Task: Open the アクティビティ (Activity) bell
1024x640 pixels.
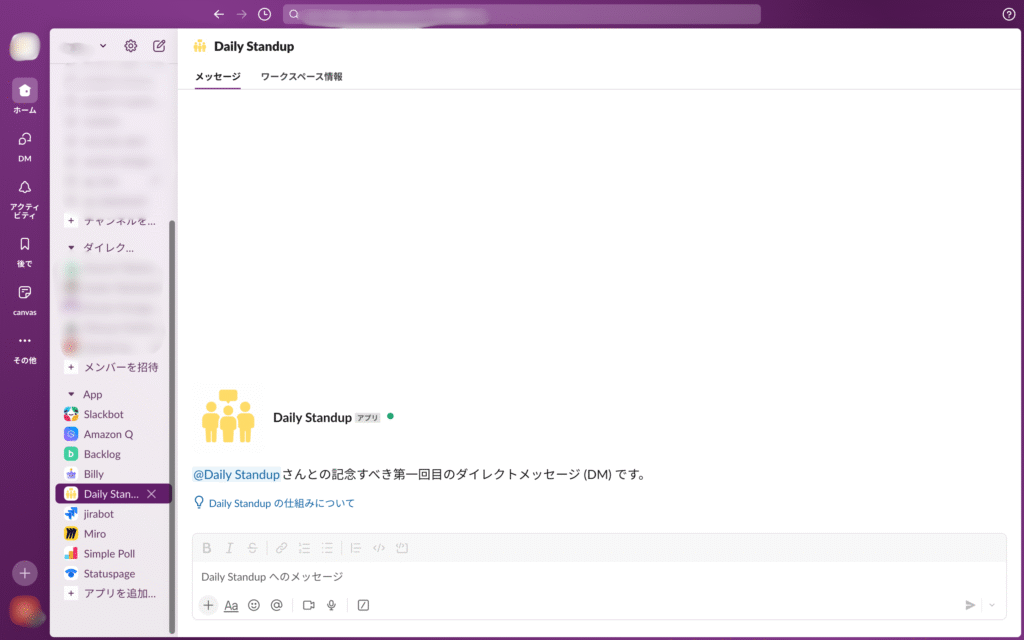Action: pos(25,199)
